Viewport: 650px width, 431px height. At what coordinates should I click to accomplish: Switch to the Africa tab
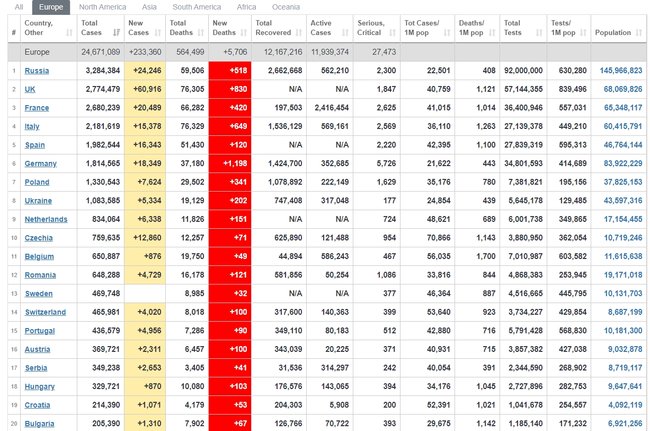pyautogui.click(x=246, y=7)
